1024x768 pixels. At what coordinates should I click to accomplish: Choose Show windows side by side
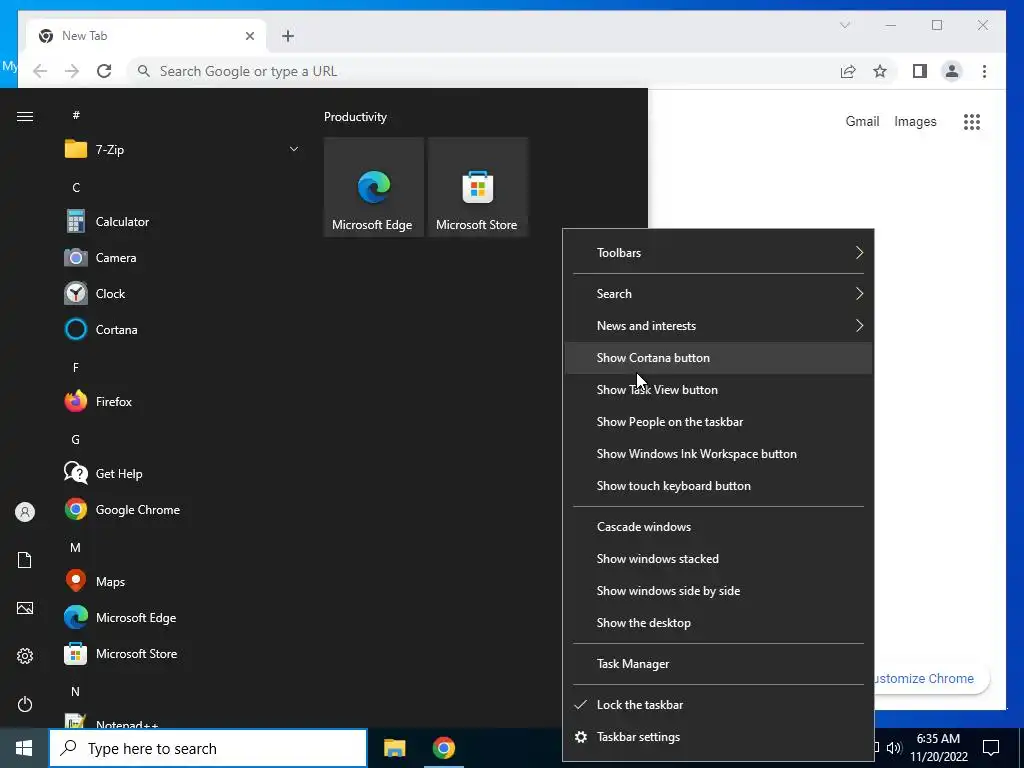click(718, 591)
